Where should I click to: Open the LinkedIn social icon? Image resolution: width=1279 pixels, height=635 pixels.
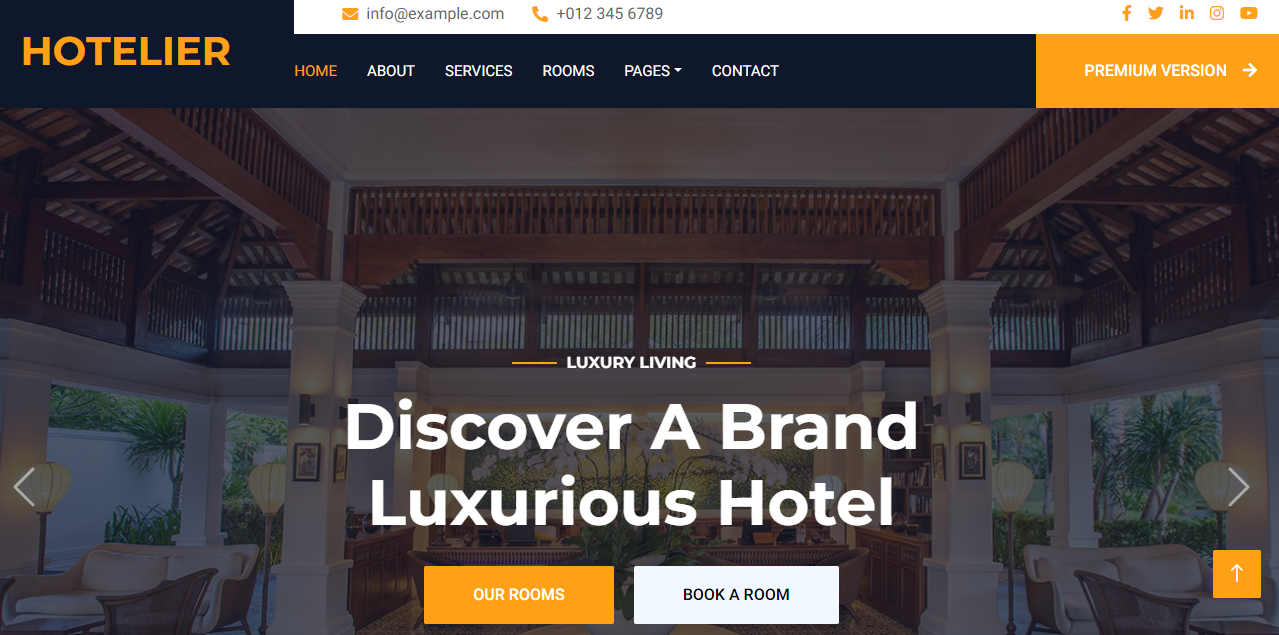click(1187, 13)
